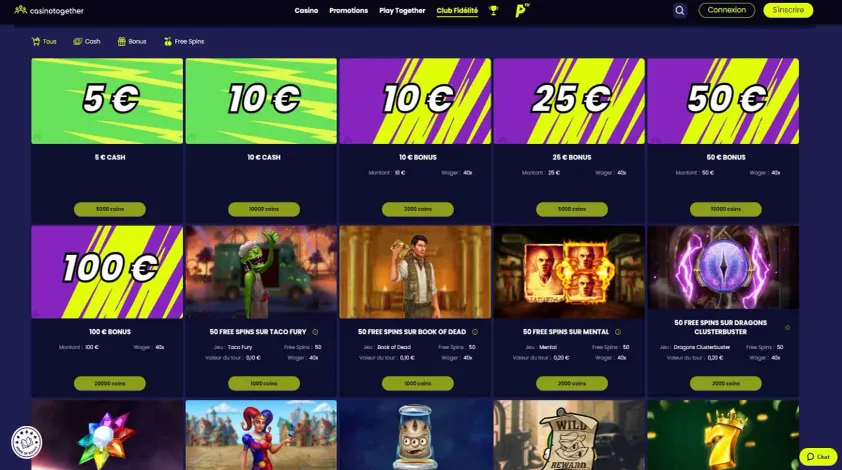Click the casinotogether logo
The height and width of the screenshot is (470, 842).
pyautogui.click(x=49, y=10)
